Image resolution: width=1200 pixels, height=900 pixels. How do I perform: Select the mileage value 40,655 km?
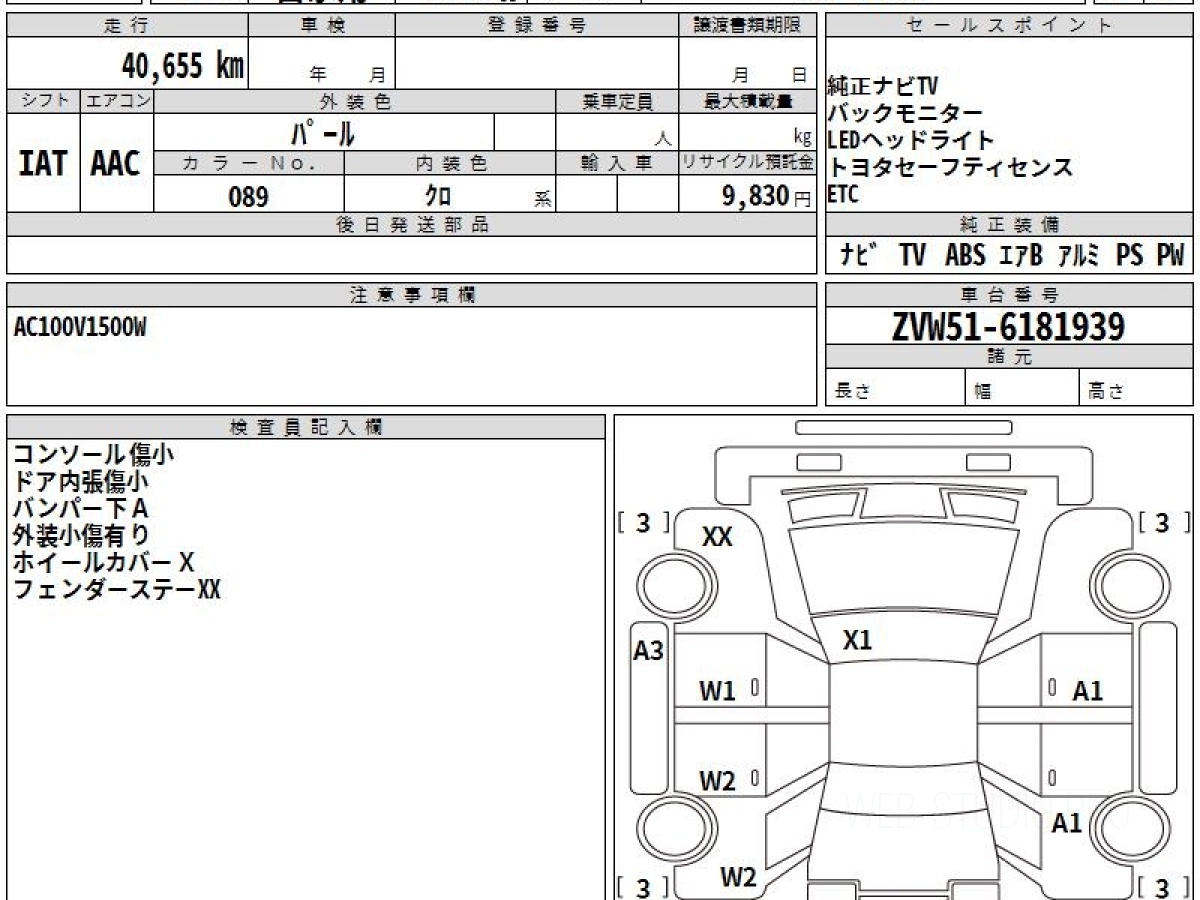[x=182, y=65]
